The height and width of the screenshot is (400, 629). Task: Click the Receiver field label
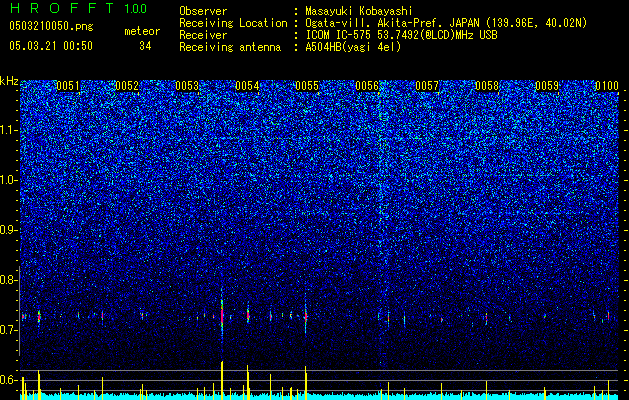[203, 35]
